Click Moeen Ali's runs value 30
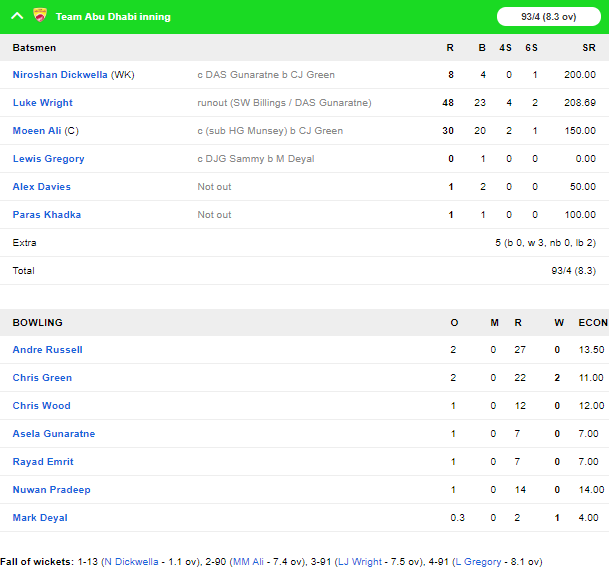609x571 pixels. point(448,131)
